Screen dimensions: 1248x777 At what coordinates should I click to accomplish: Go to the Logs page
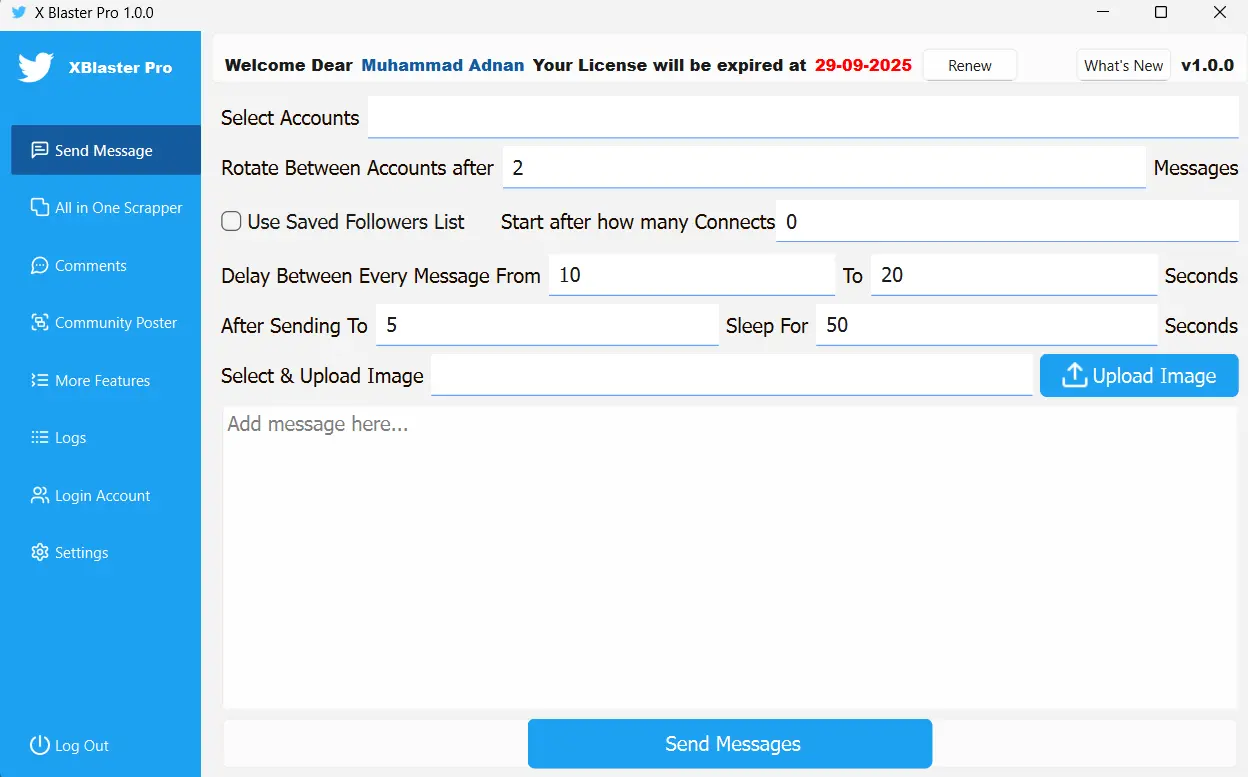pyautogui.click(x=70, y=438)
